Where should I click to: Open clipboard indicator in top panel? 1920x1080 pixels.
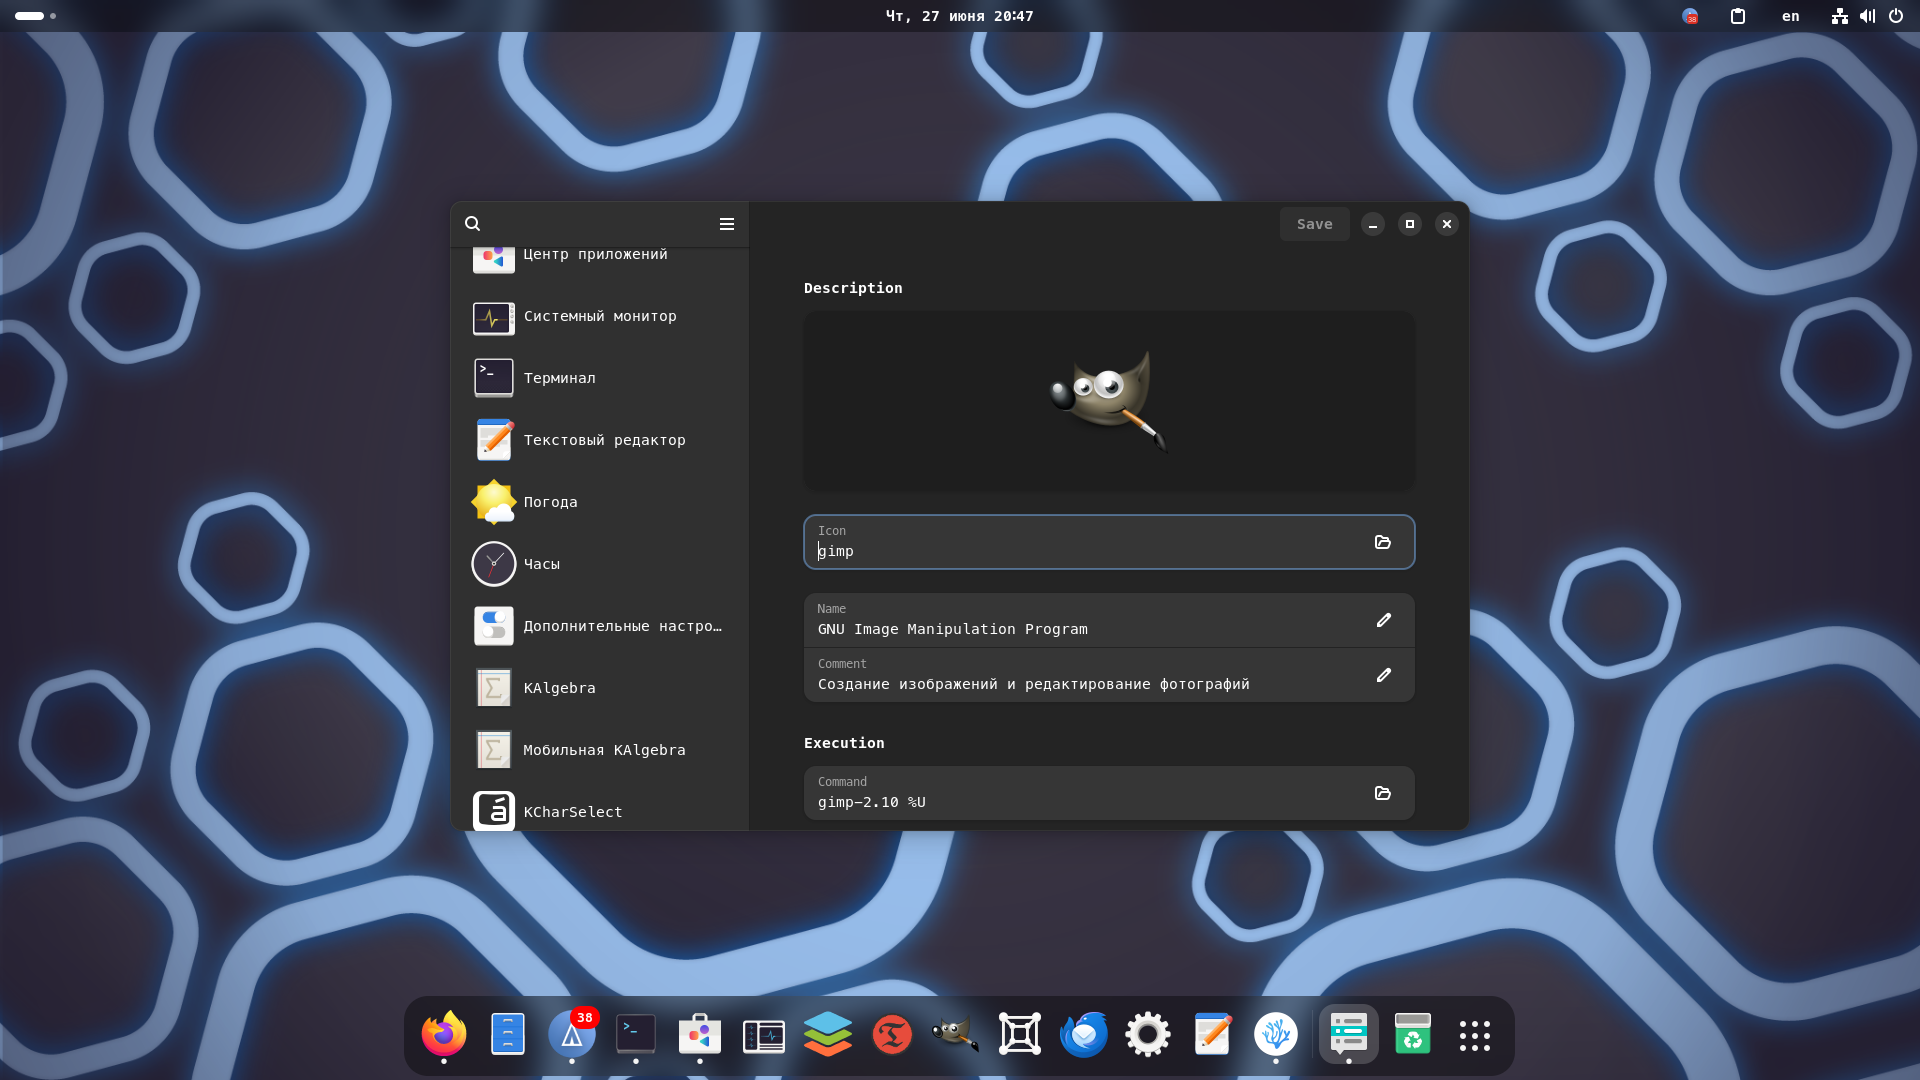1738,16
